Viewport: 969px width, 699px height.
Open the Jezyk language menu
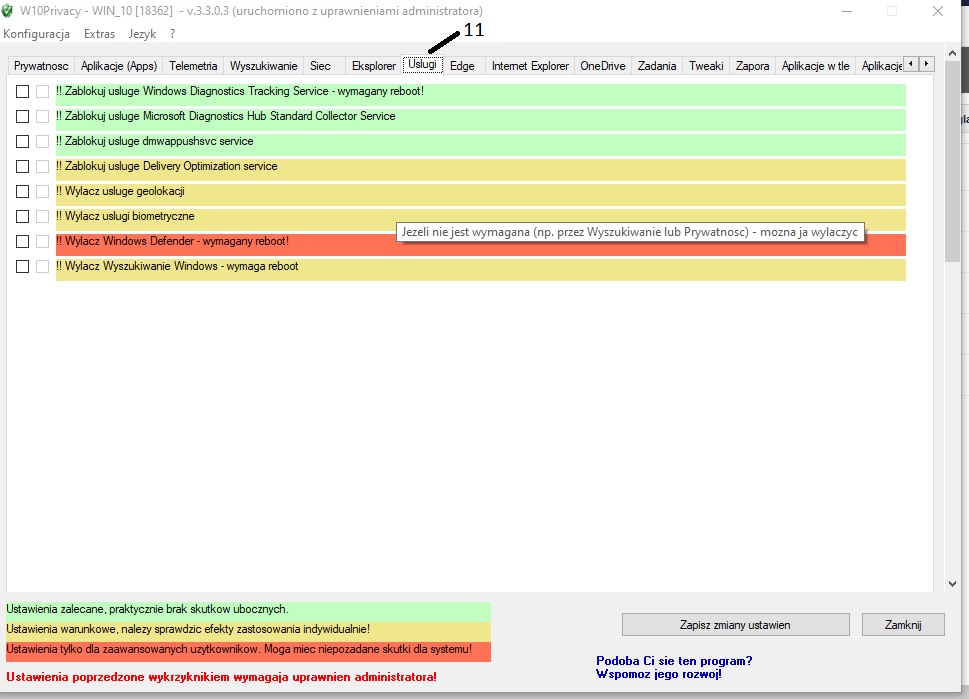(142, 34)
